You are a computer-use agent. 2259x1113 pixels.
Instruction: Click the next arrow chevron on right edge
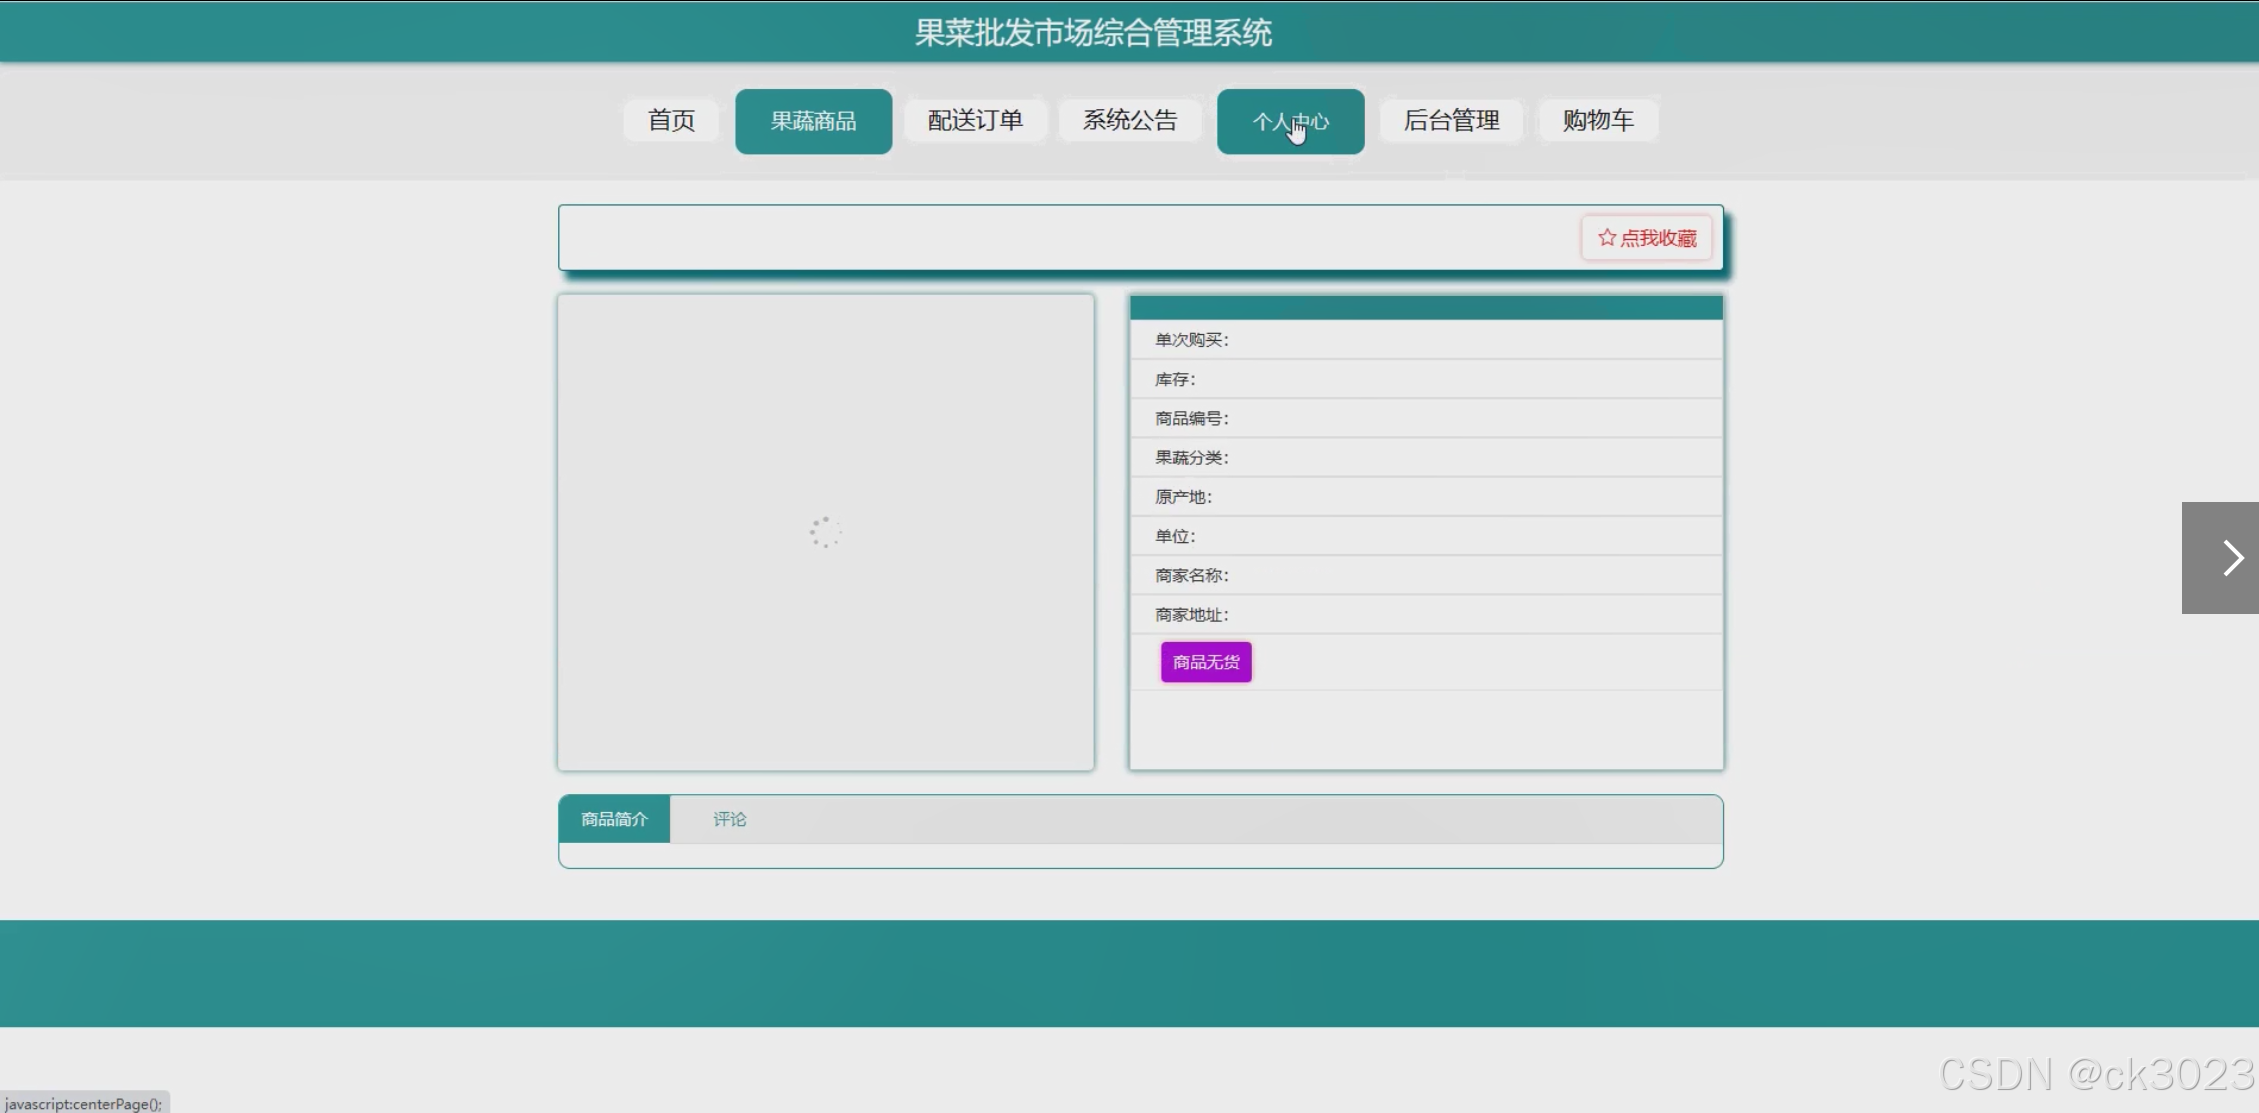point(2232,558)
